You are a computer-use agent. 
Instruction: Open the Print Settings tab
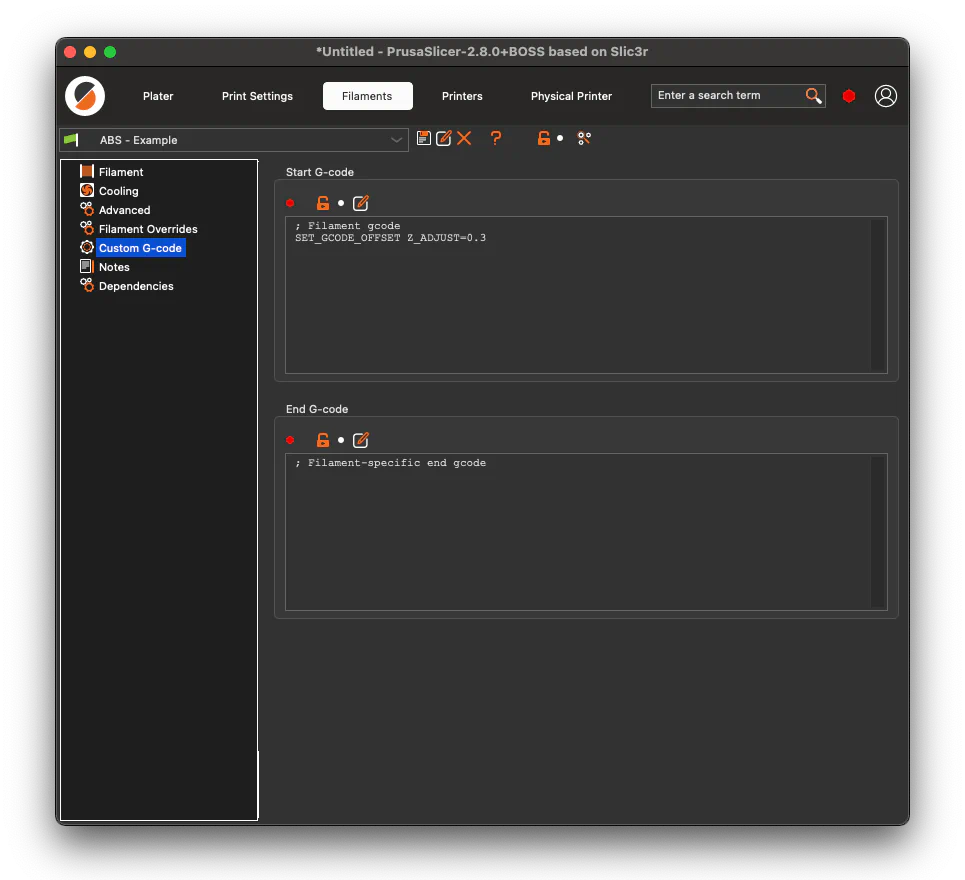257,96
